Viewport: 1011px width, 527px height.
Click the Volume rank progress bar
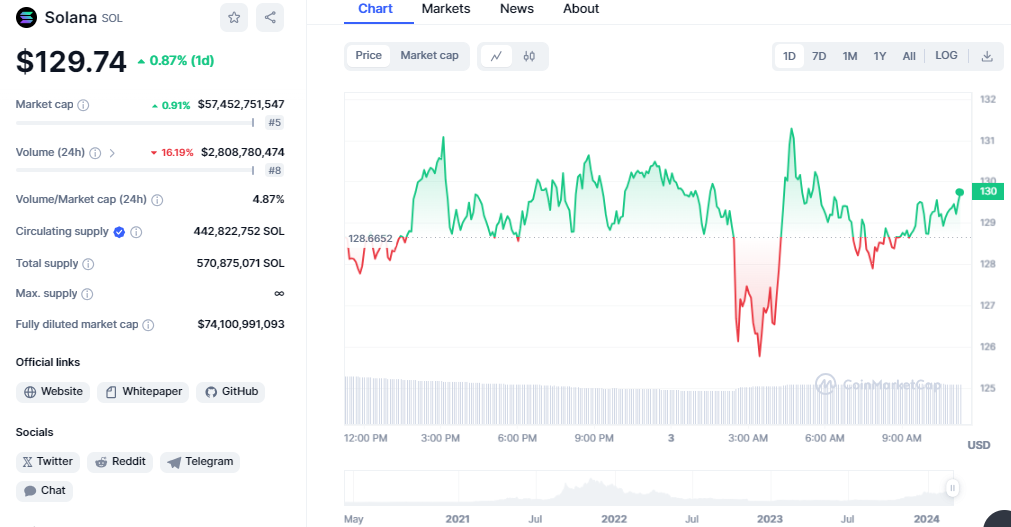135,171
